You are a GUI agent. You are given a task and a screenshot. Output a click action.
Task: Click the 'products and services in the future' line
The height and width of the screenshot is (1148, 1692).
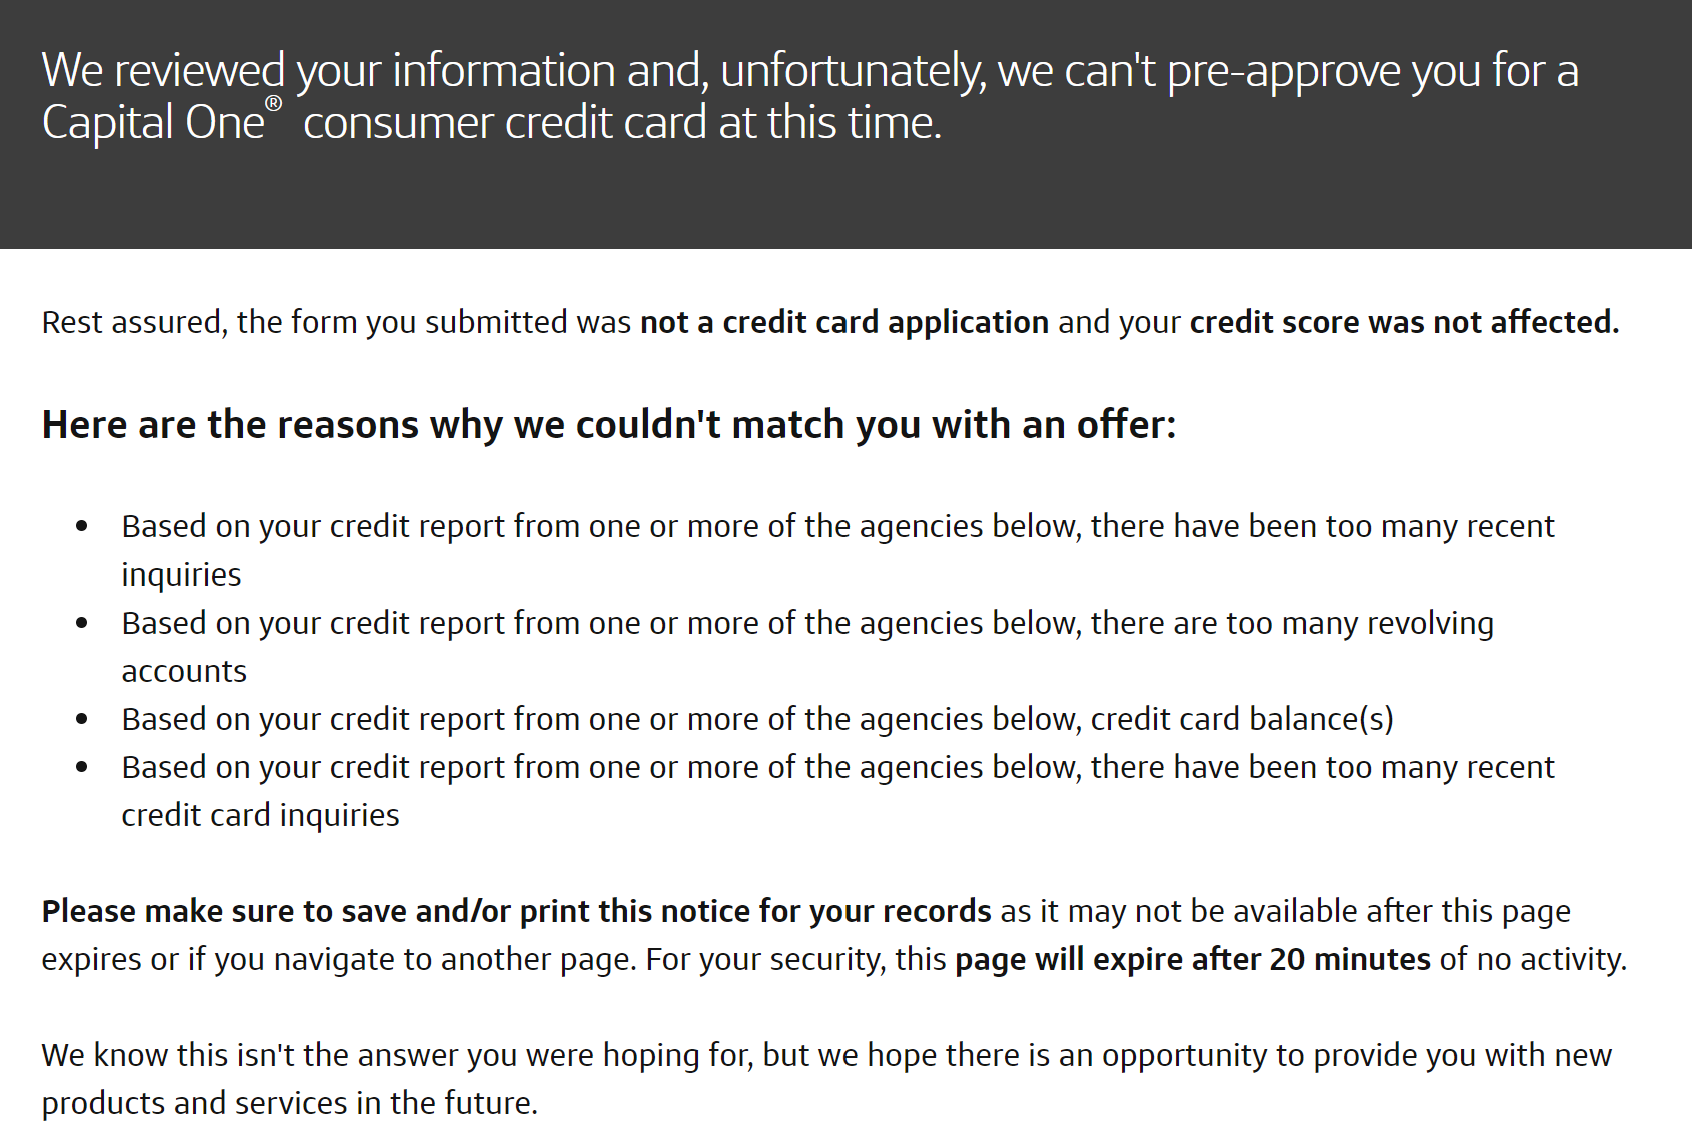point(290,1103)
